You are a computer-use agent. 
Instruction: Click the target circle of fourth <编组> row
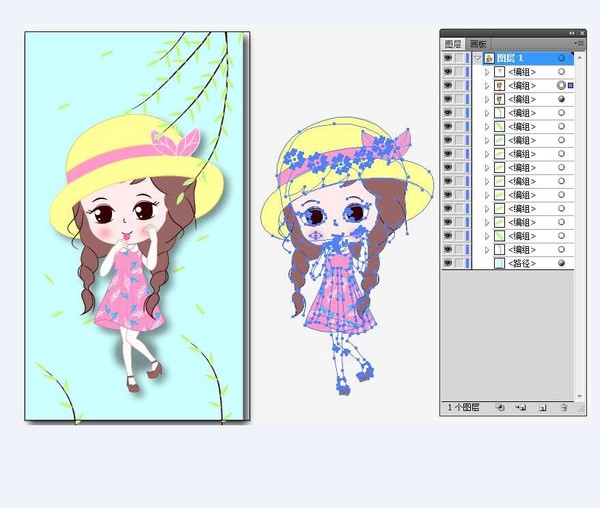point(561,113)
